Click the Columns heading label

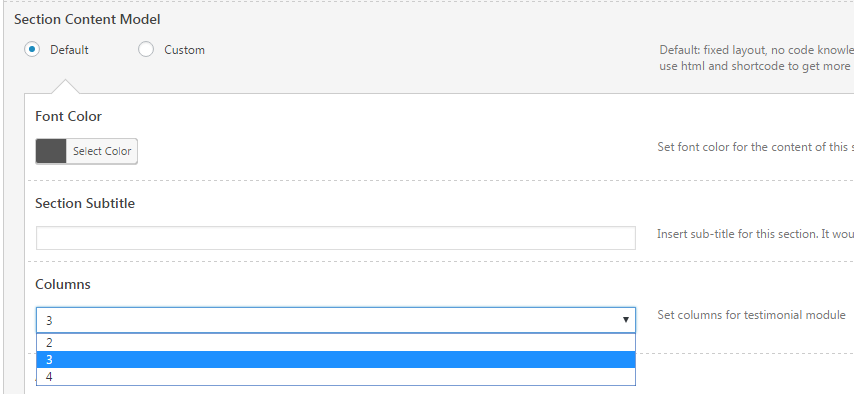pyautogui.click(x=63, y=284)
